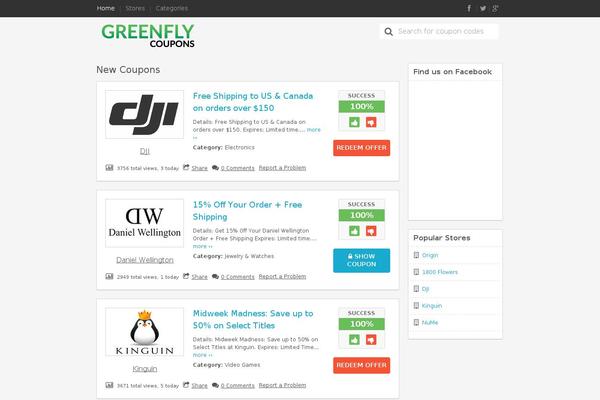Report a Problem on the DJI coupon
The image size is (600, 400).
coord(282,168)
